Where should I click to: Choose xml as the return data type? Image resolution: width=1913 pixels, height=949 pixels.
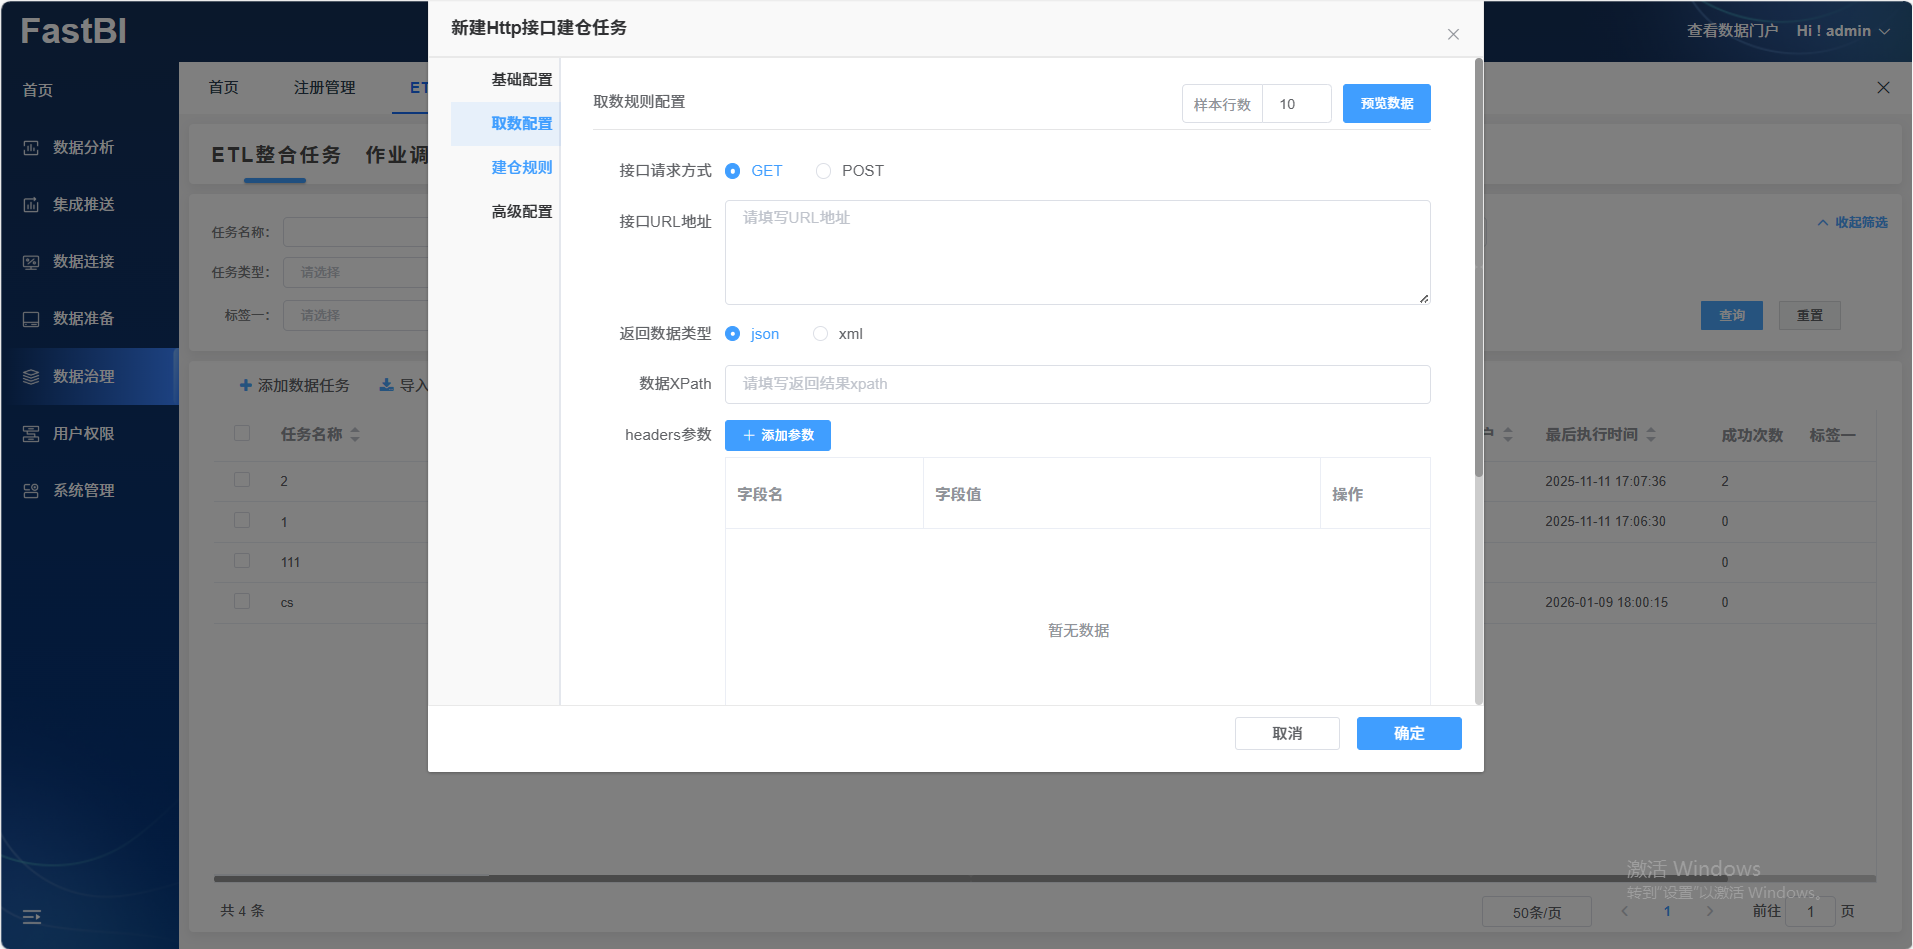[820, 333]
